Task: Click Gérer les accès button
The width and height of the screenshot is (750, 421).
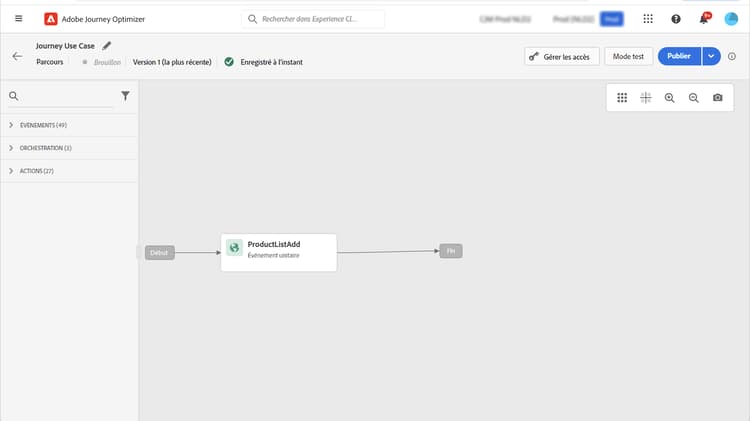Action: tap(562, 56)
